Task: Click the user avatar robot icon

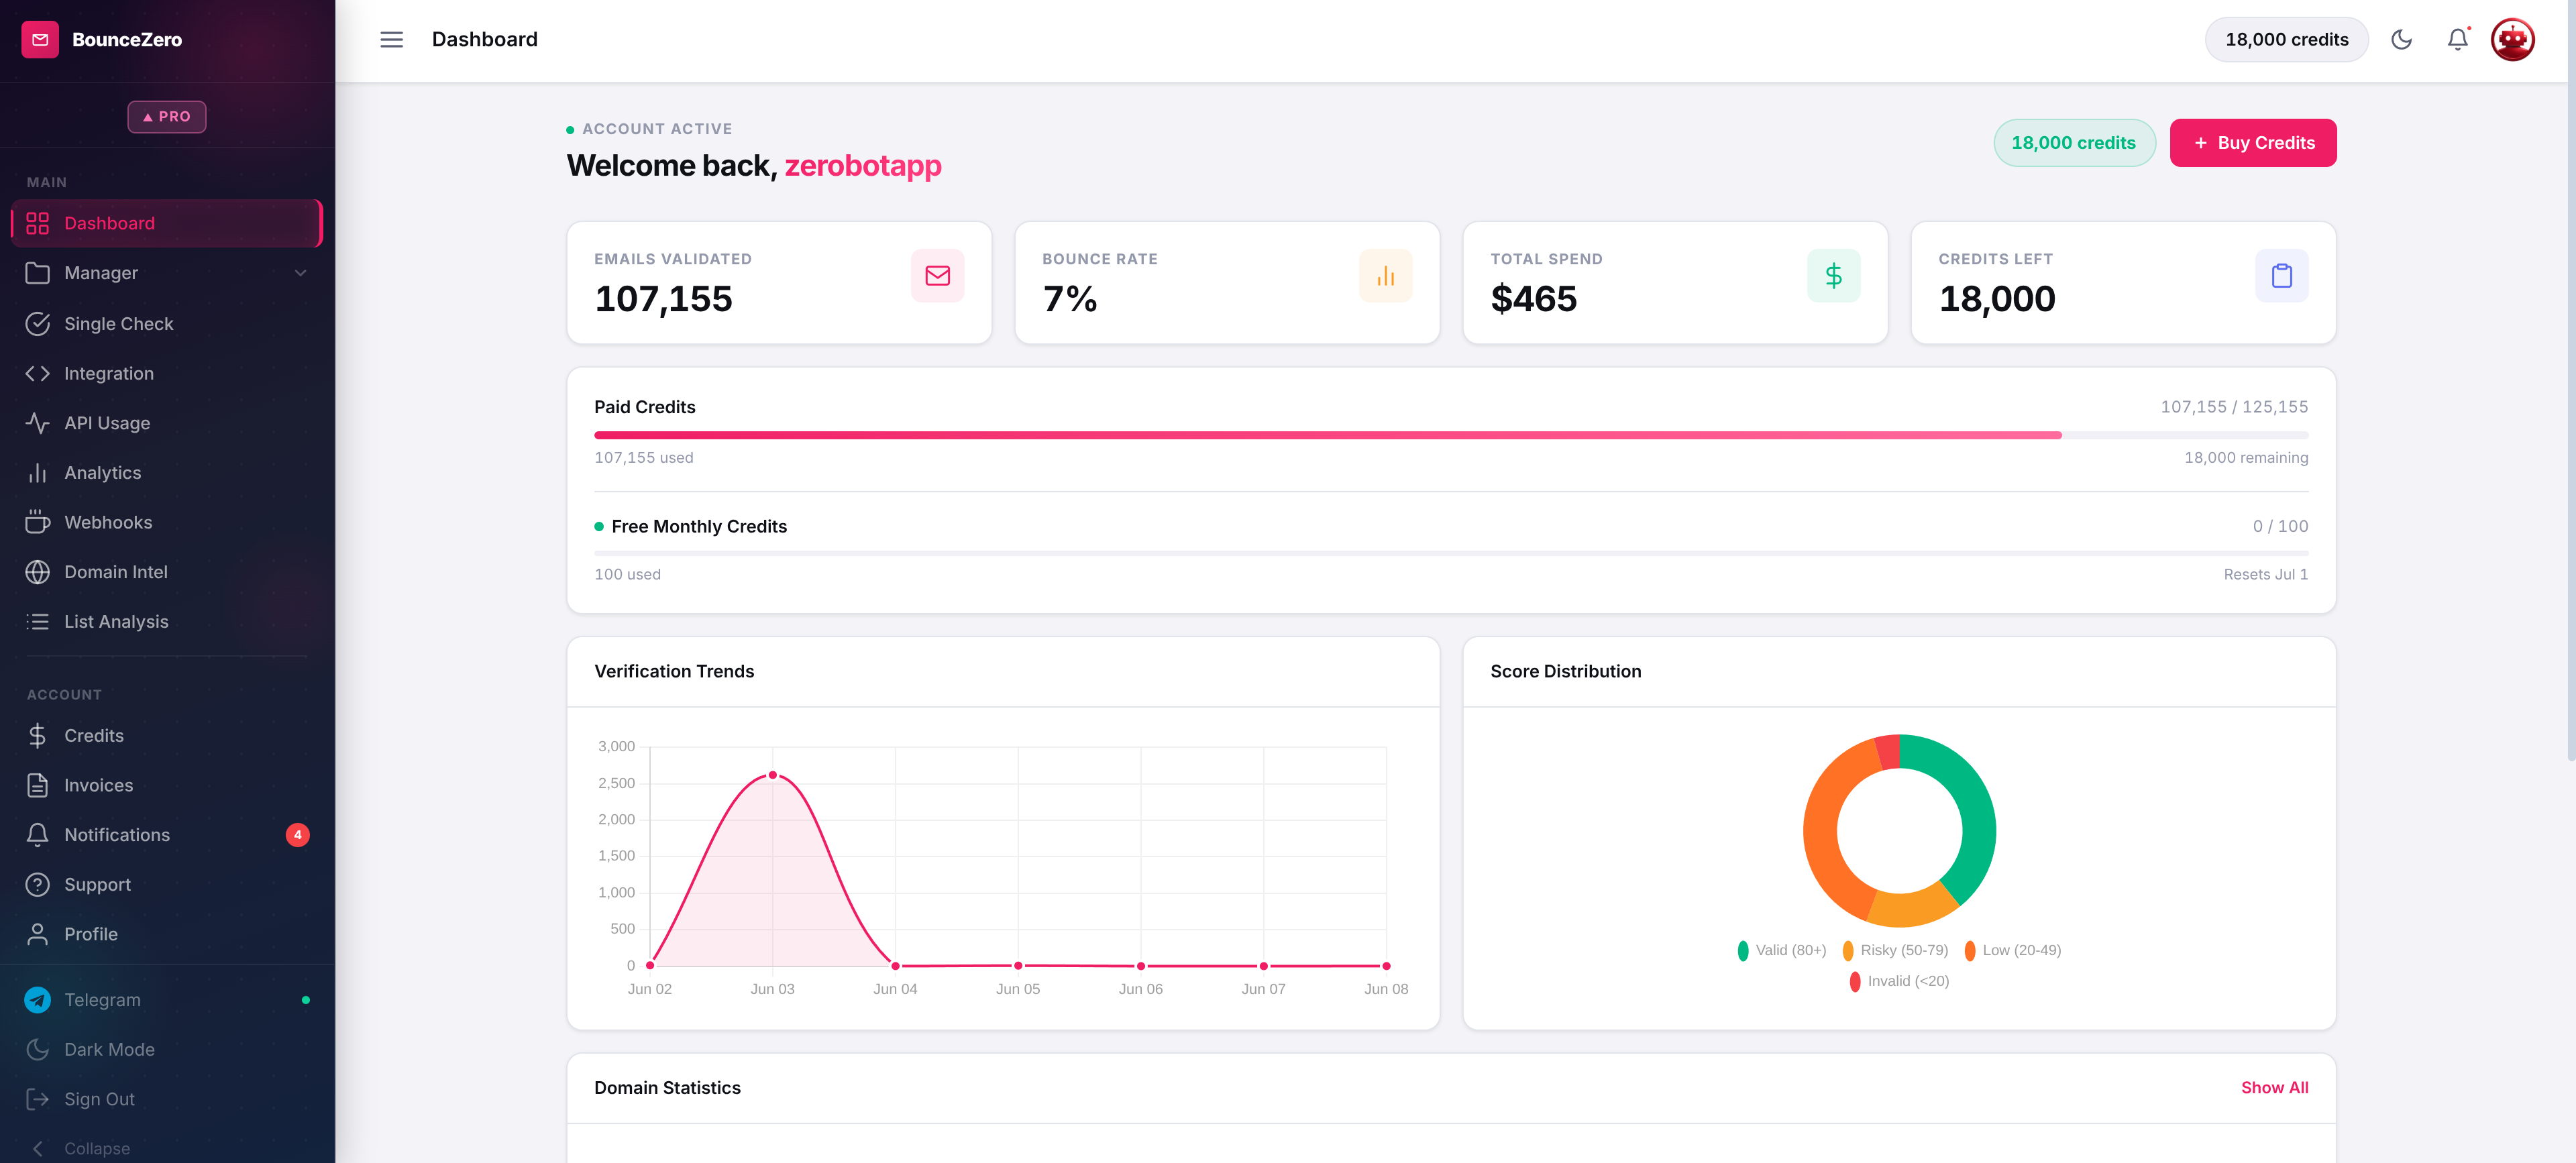Action: tap(2512, 40)
